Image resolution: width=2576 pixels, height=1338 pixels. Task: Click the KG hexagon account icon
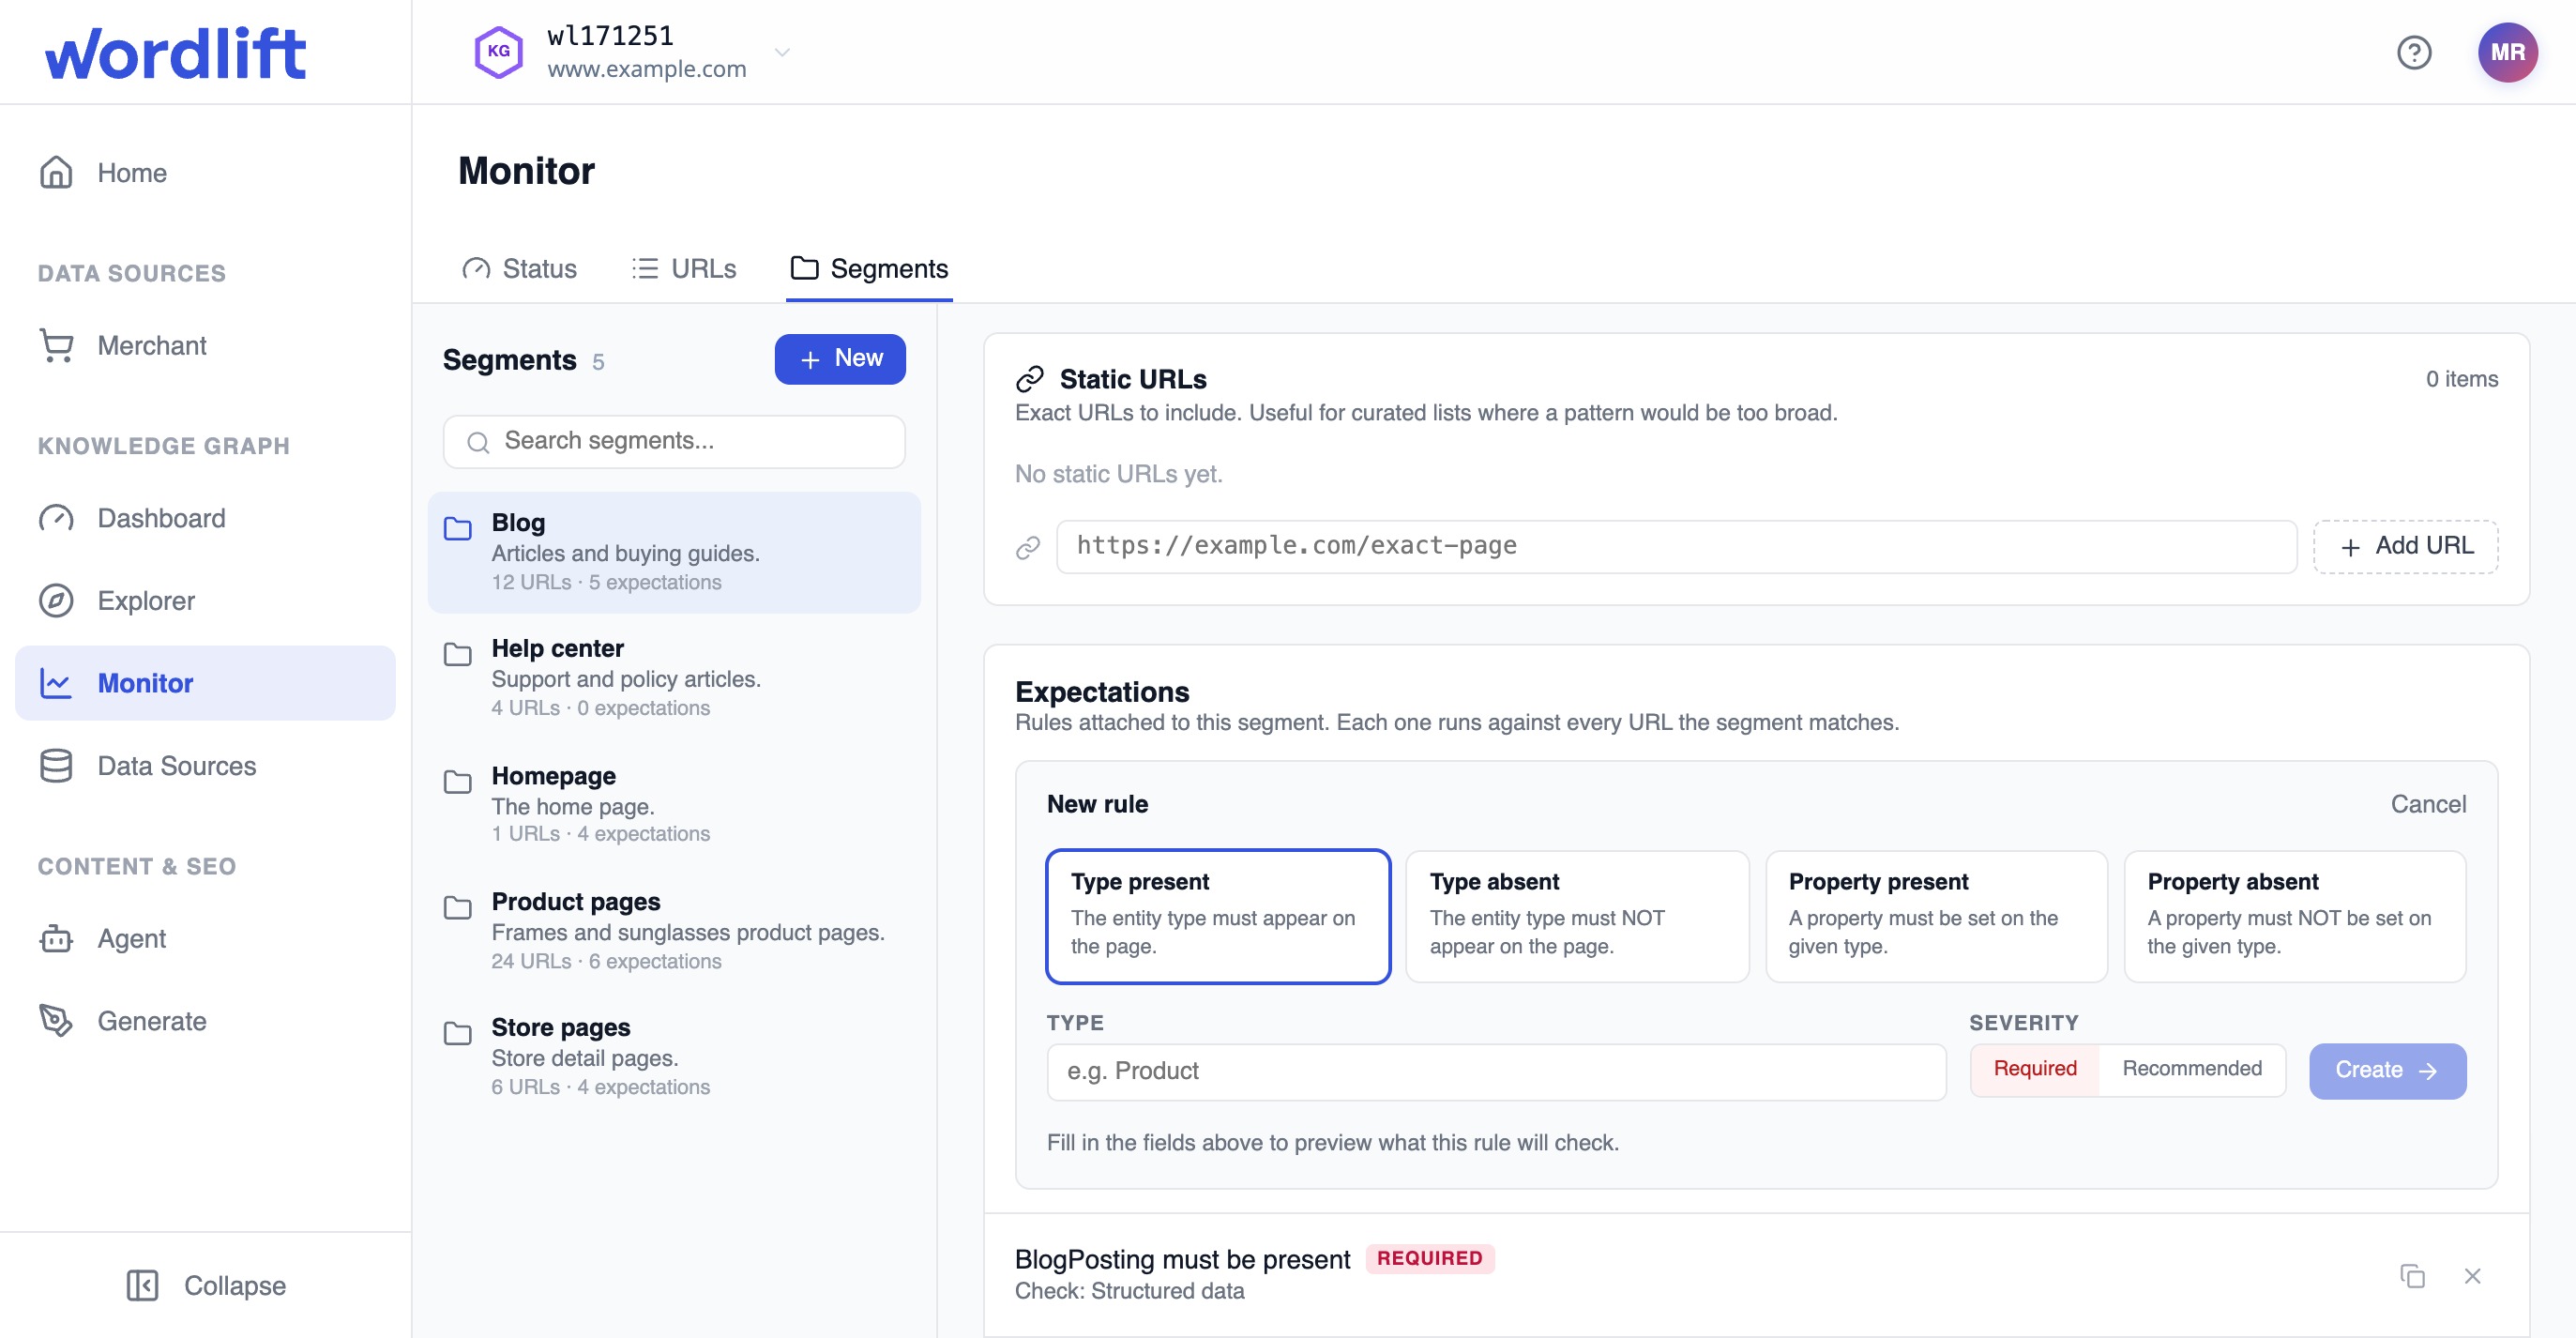498,52
